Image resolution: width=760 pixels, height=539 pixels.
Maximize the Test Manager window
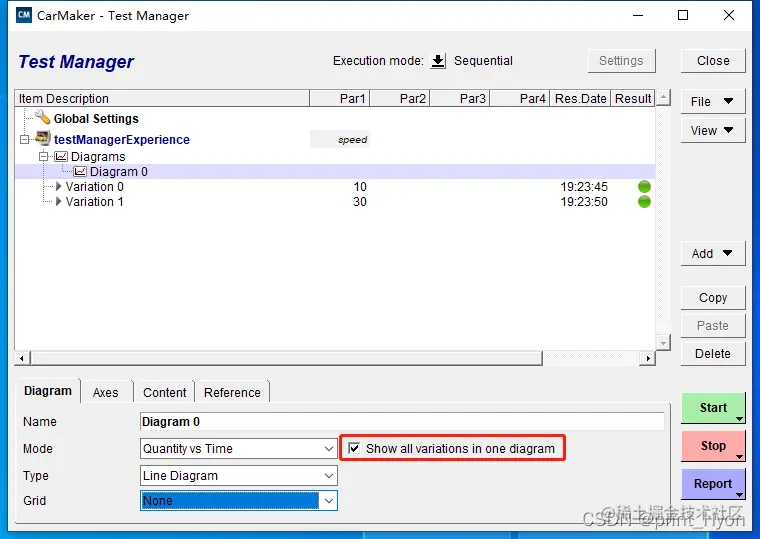tap(683, 16)
